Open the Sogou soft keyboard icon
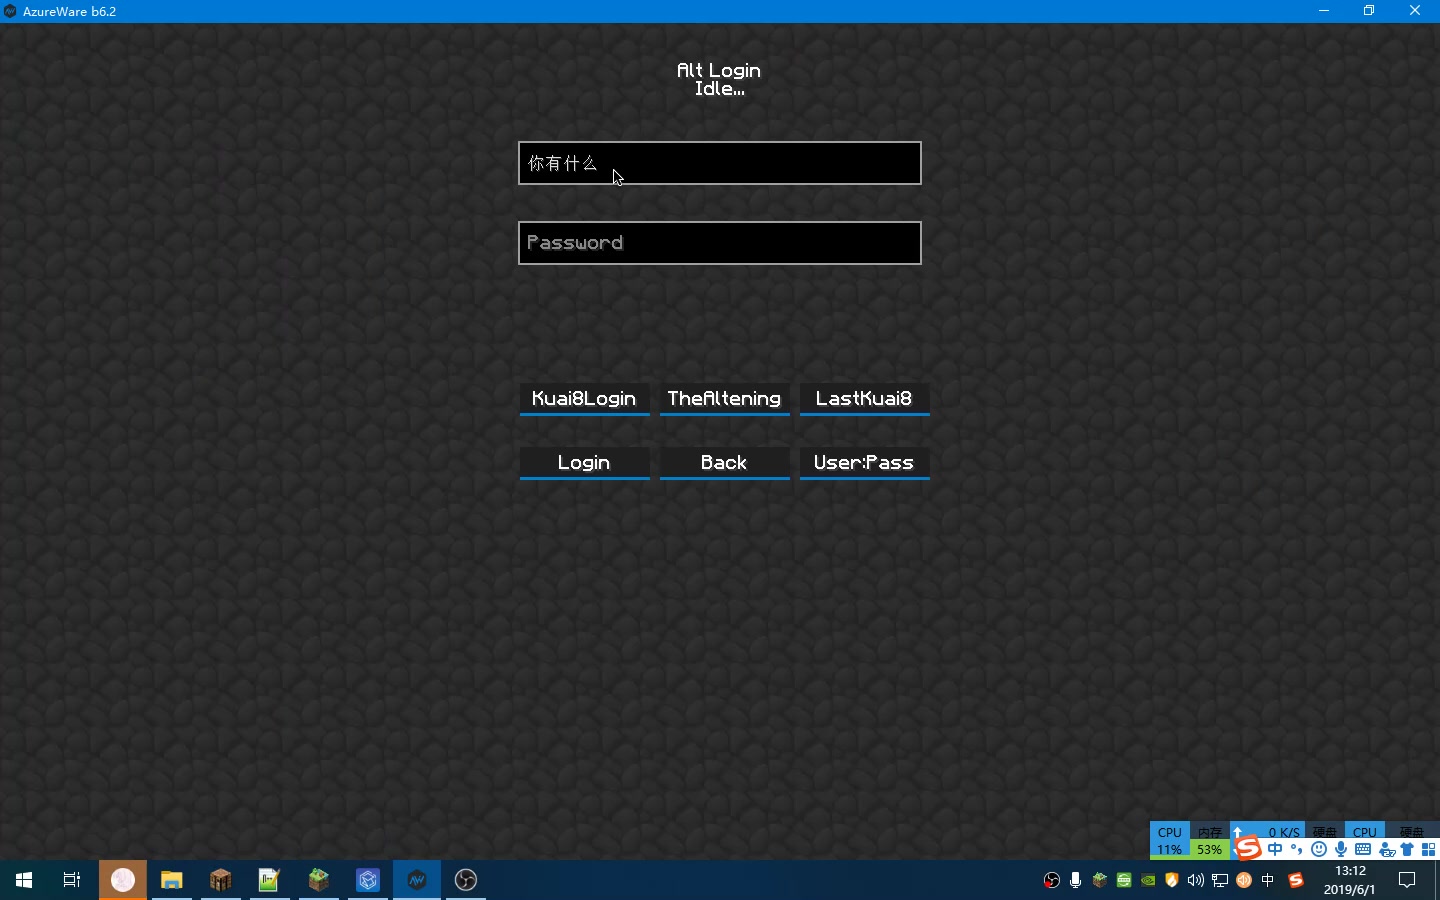This screenshot has height=900, width=1440. pos(1363,850)
